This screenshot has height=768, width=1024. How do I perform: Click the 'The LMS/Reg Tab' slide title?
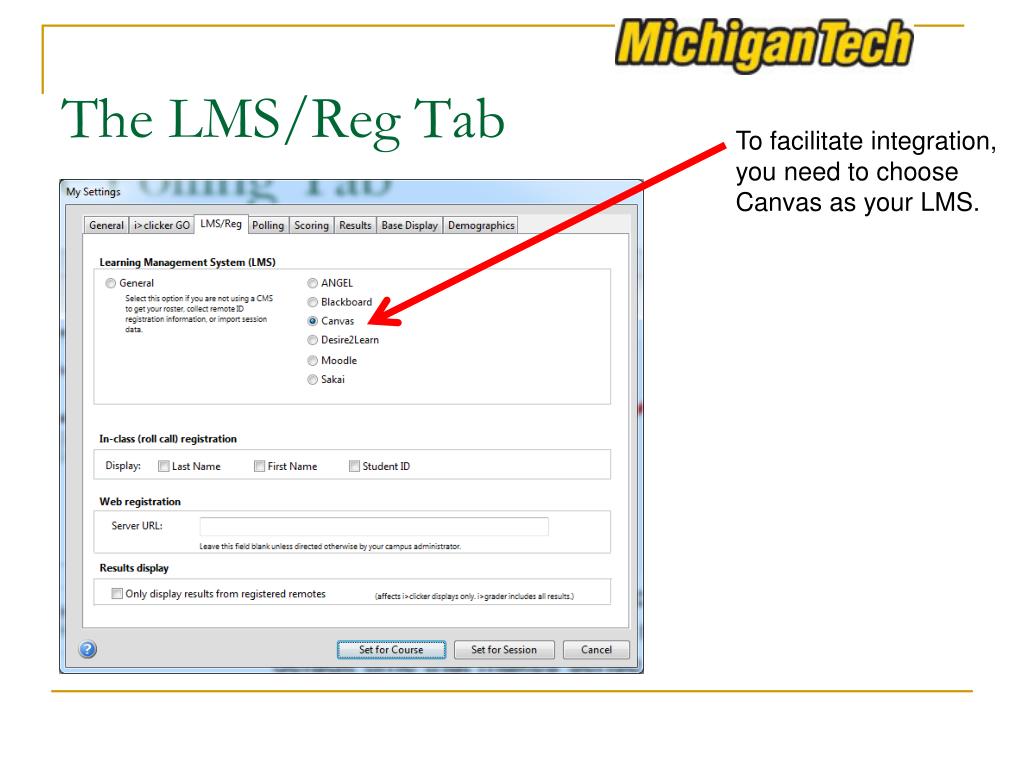tap(283, 121)
